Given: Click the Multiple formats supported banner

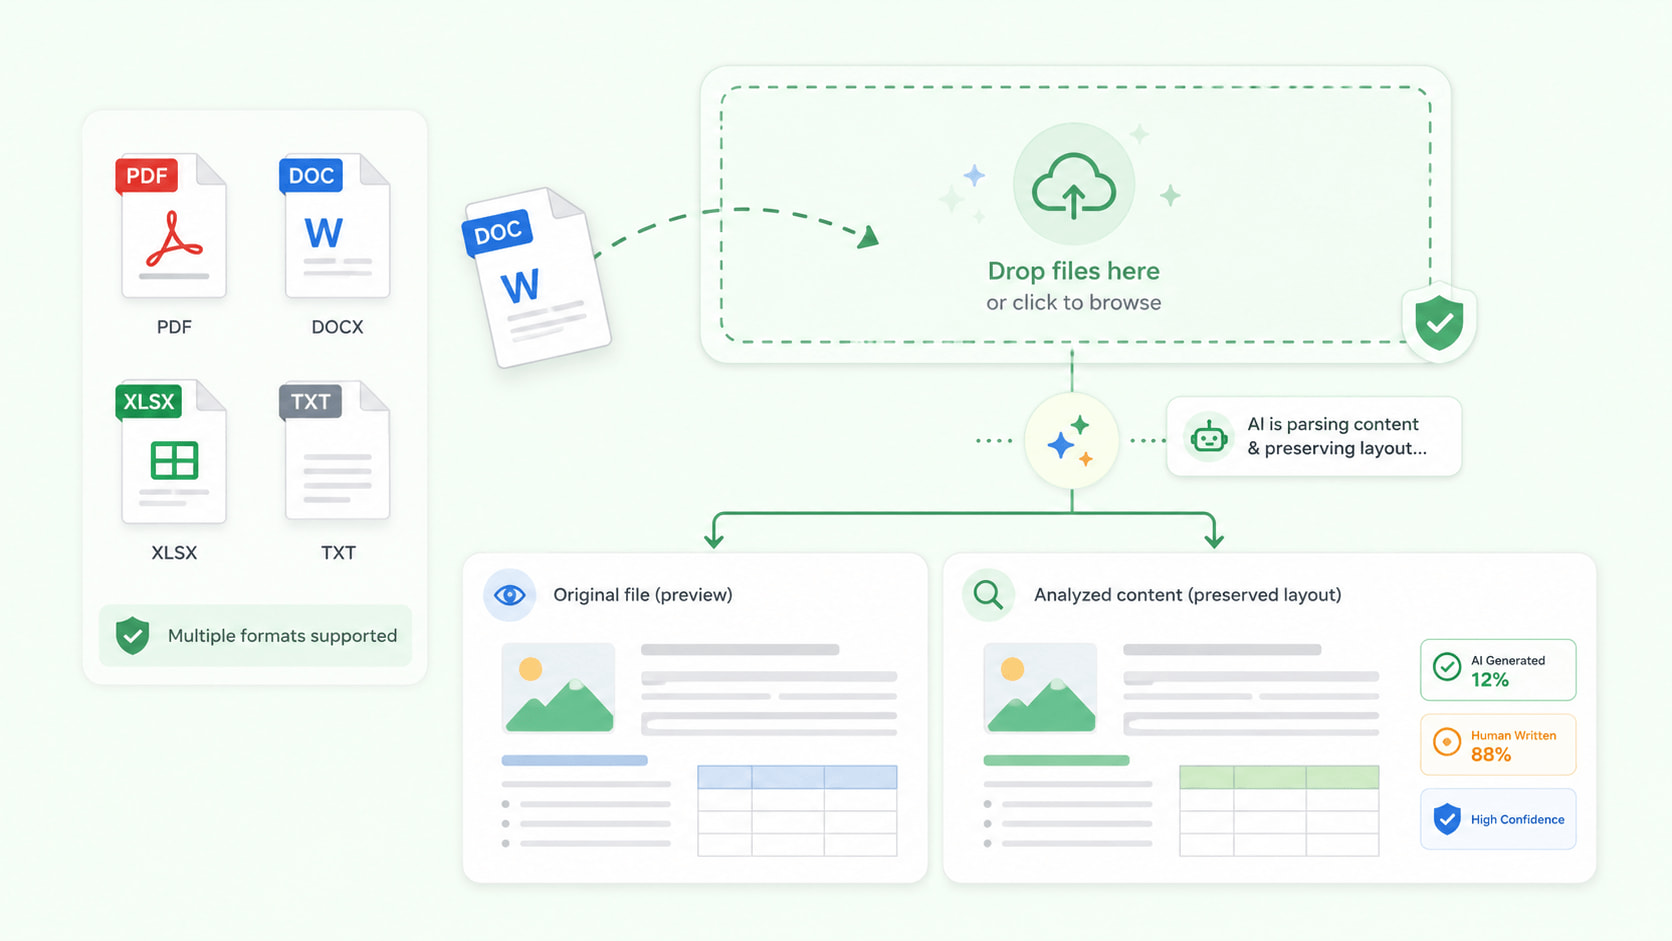Looking at the screenshot, I should pyautogui.click(x=255, y=635).
